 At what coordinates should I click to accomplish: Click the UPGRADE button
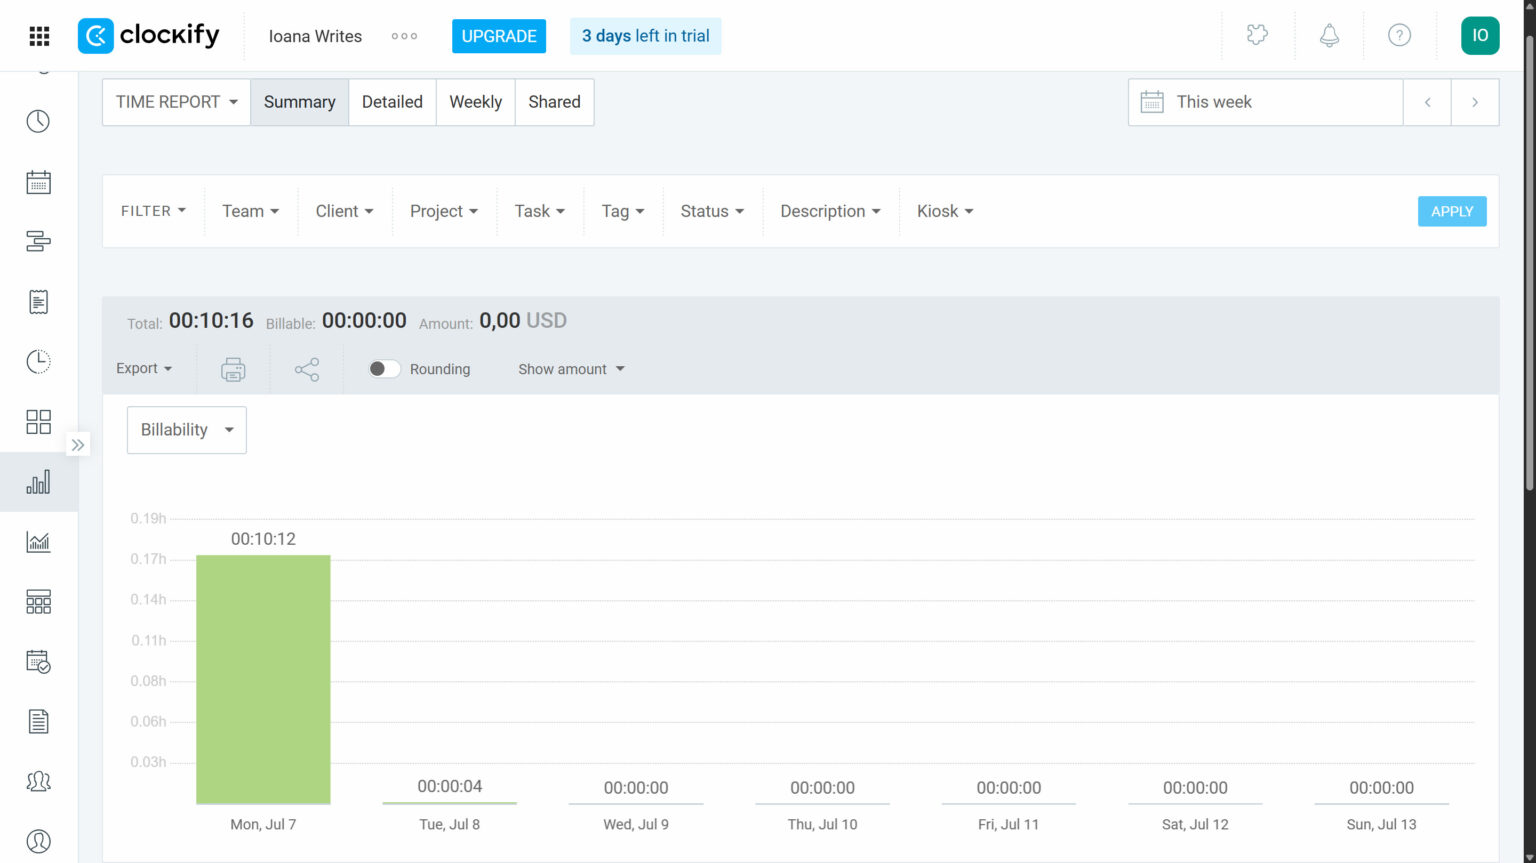tap(499, 36)
